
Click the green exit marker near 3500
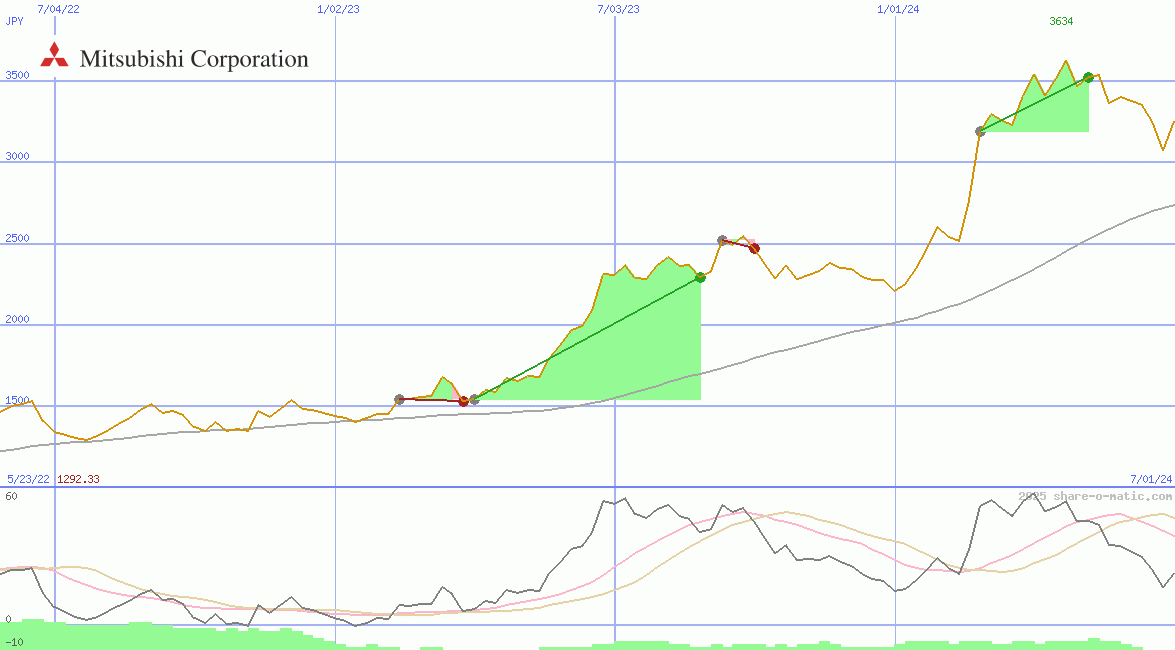click(1089, 77)
